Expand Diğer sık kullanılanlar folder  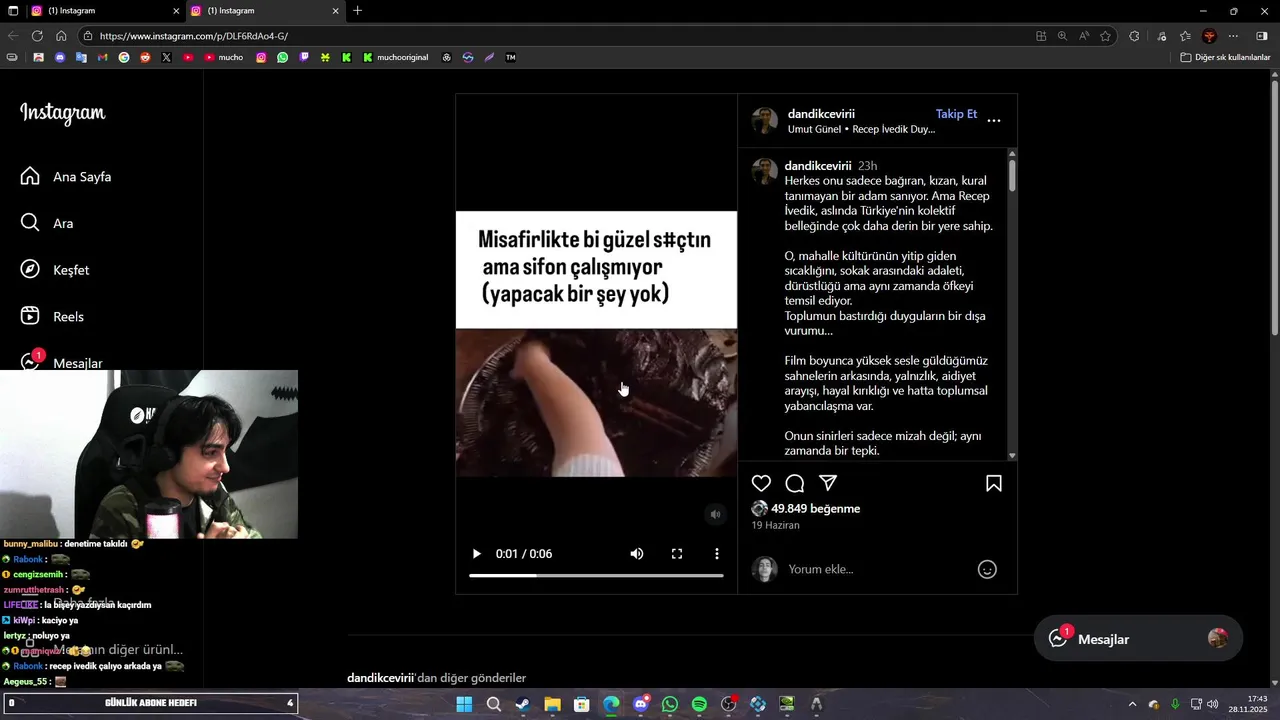1225,58
